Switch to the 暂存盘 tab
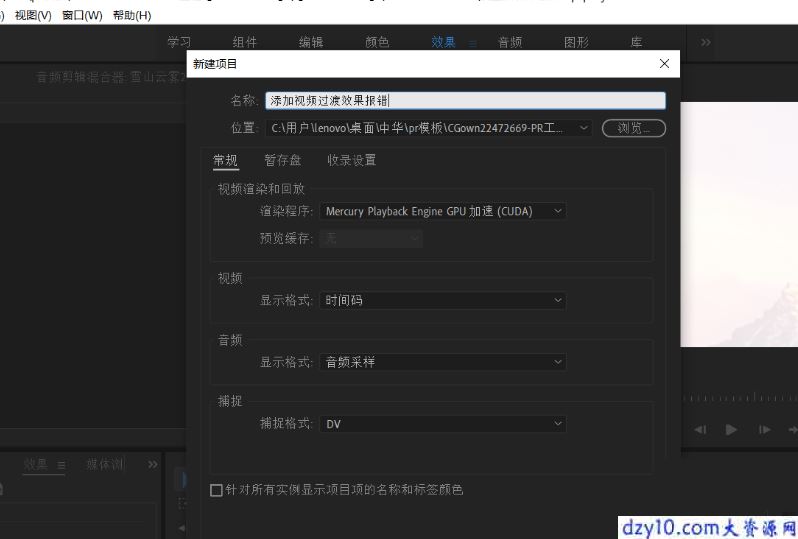This screenshot has height=539, width=798. point(282,160)
